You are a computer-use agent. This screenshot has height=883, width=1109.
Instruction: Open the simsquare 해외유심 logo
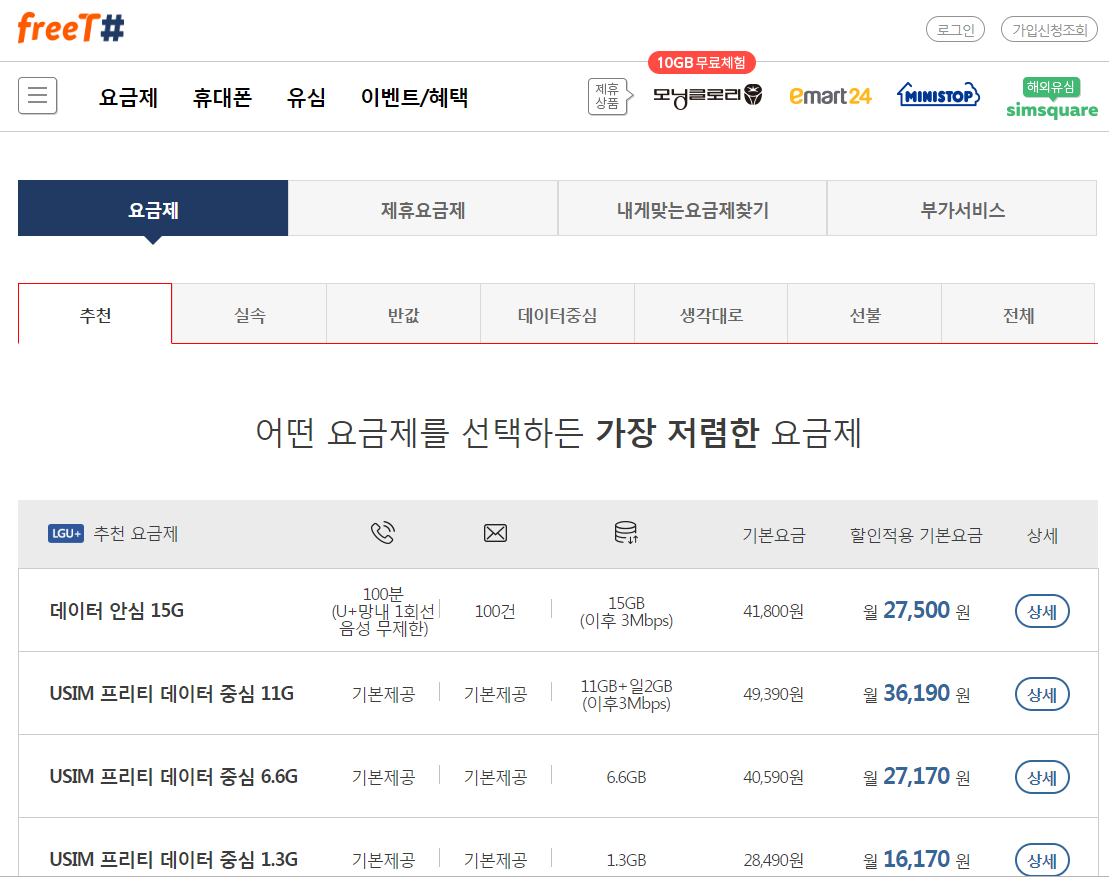[1052, 98]
